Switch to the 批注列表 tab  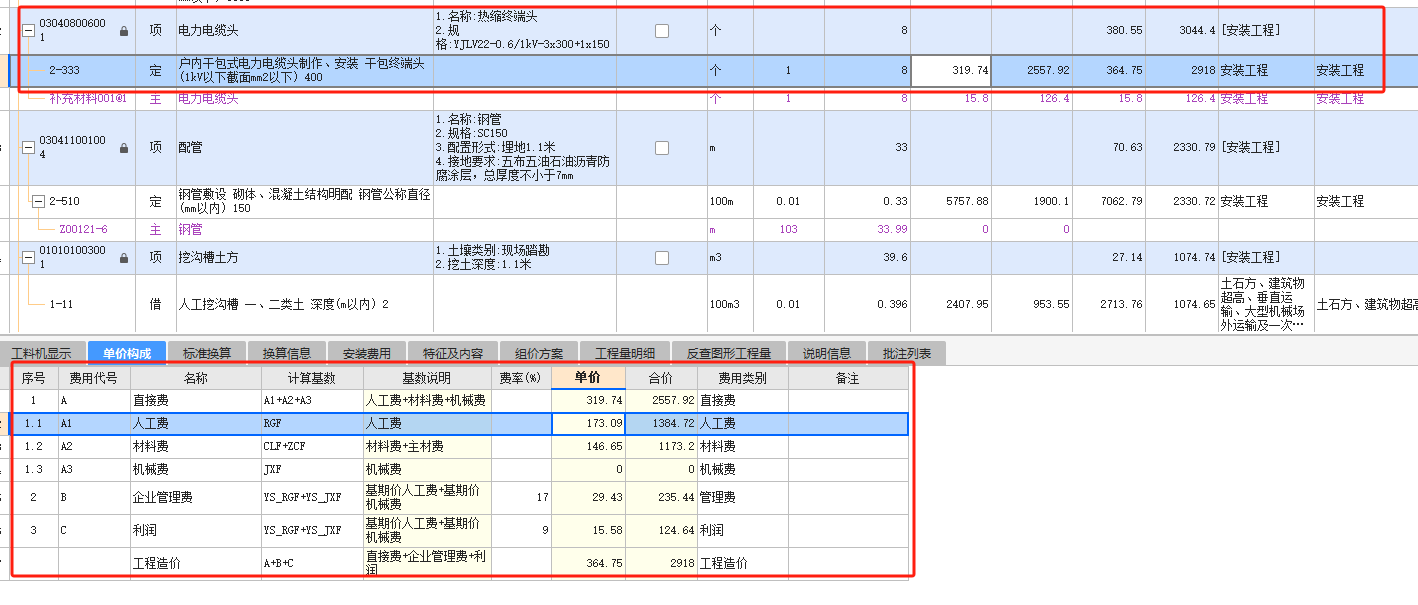[907, 353]
